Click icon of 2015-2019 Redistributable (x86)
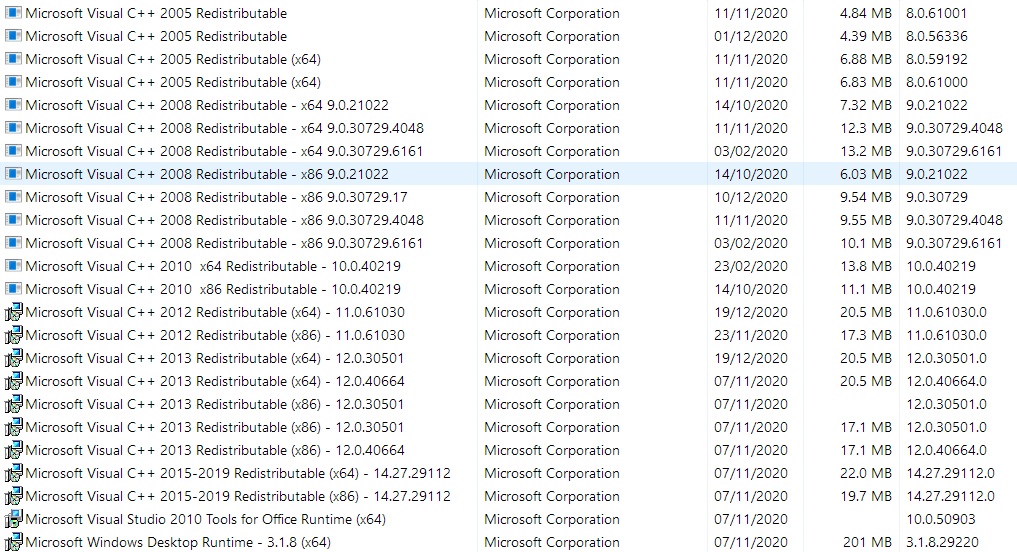This screenshot has width=1017, height=552. pos(13,496)
